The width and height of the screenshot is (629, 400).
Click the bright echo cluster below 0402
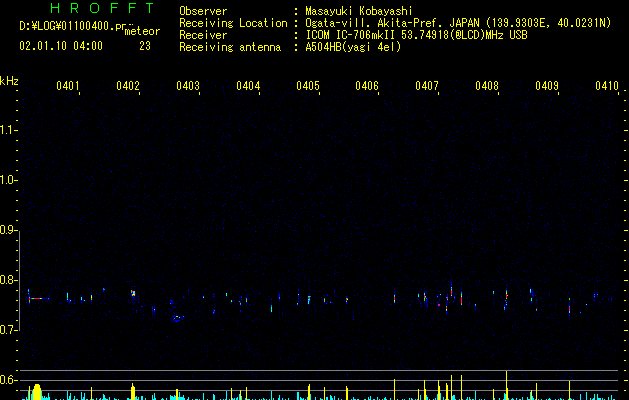click(133, 293)
